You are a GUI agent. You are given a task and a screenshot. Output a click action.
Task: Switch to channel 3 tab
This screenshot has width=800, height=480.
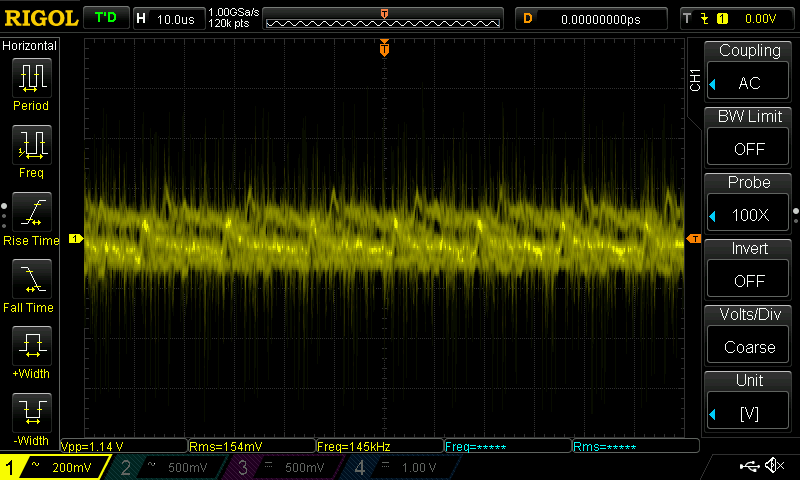285,467
